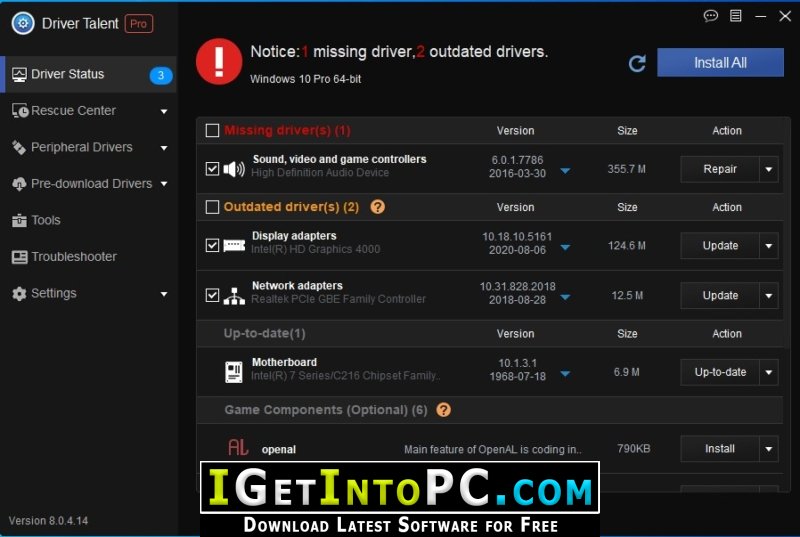Click the Driver Talent logo icon
Image resolution: width=800 pixels, height=537 pixels.
pyautogui.click(x=23, y=23)
